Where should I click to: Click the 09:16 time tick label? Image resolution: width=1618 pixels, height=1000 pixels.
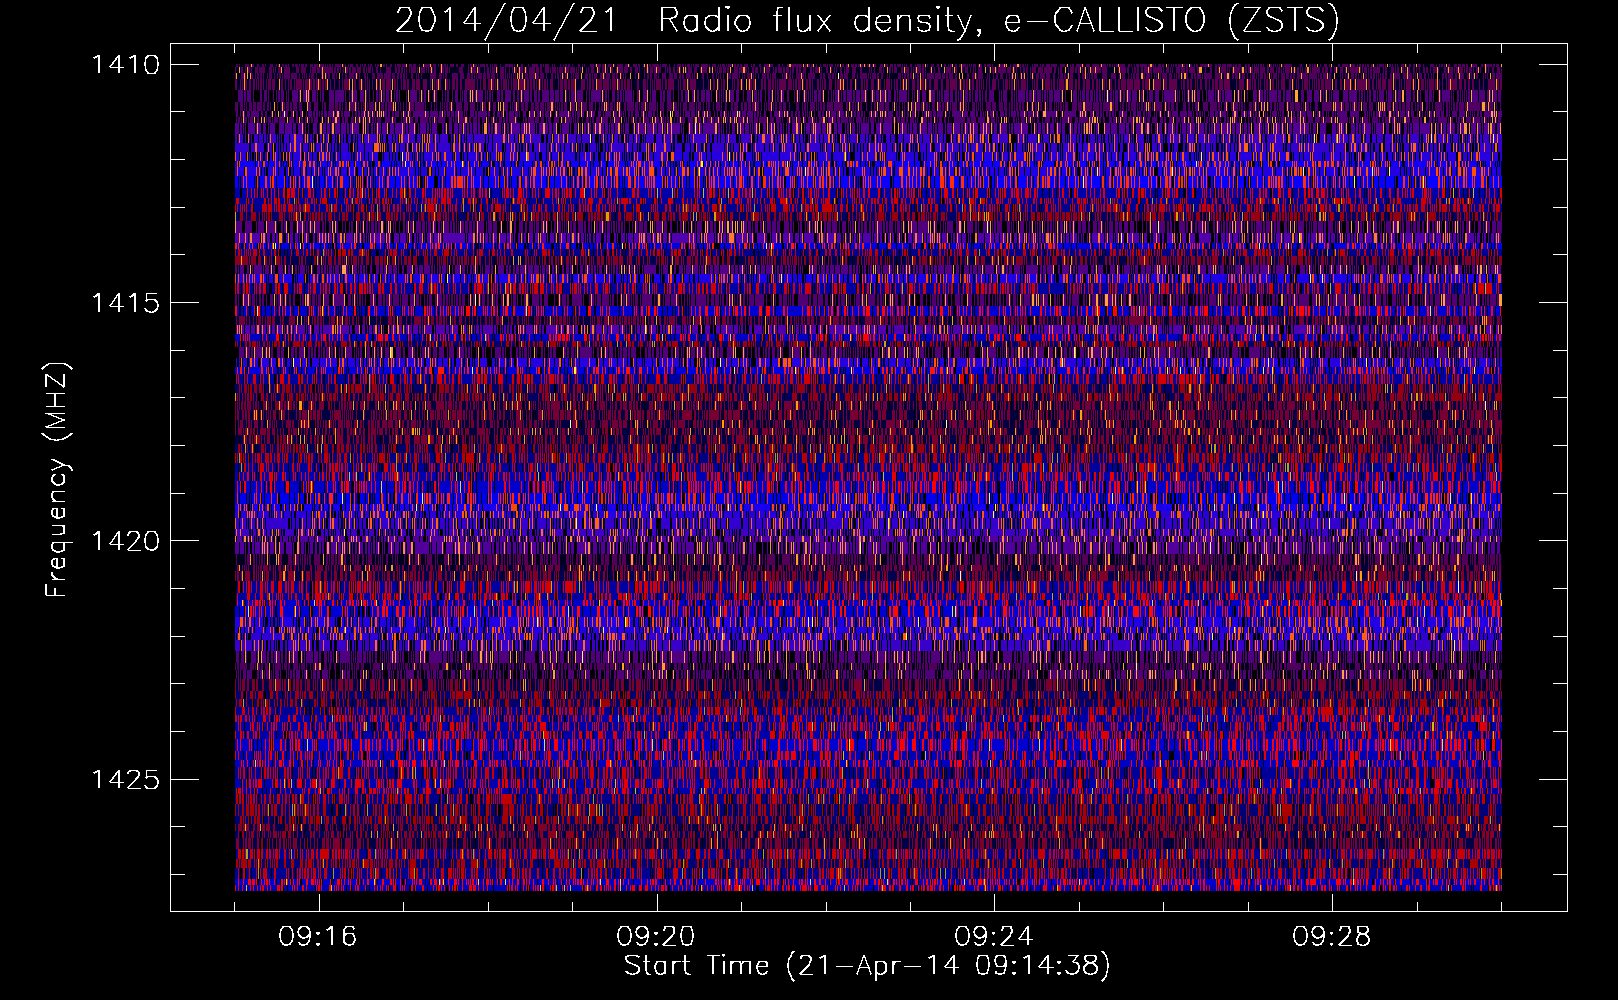click(x=318, y=937)
